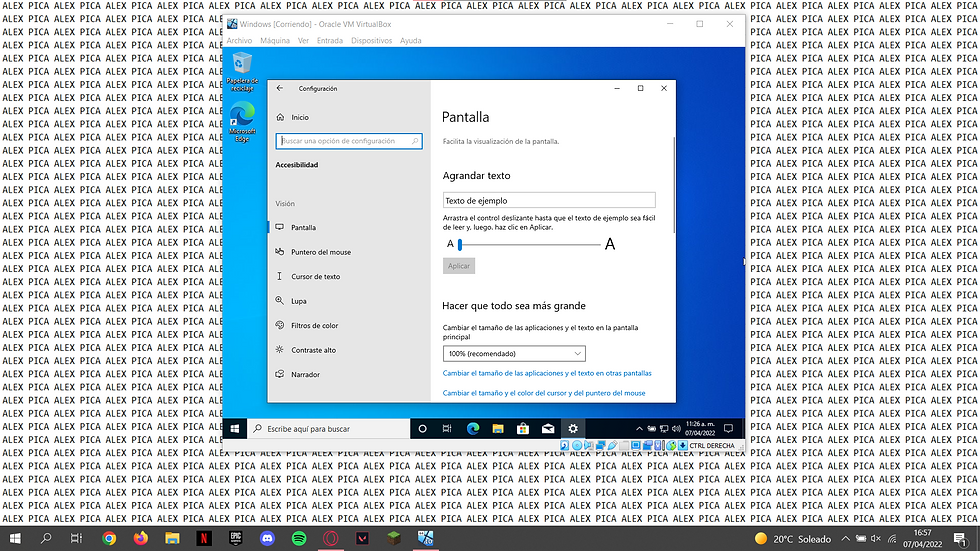Open VirtualBox Ver menu
The width and height of the screenshot is (980, 551).
[303, 41]
